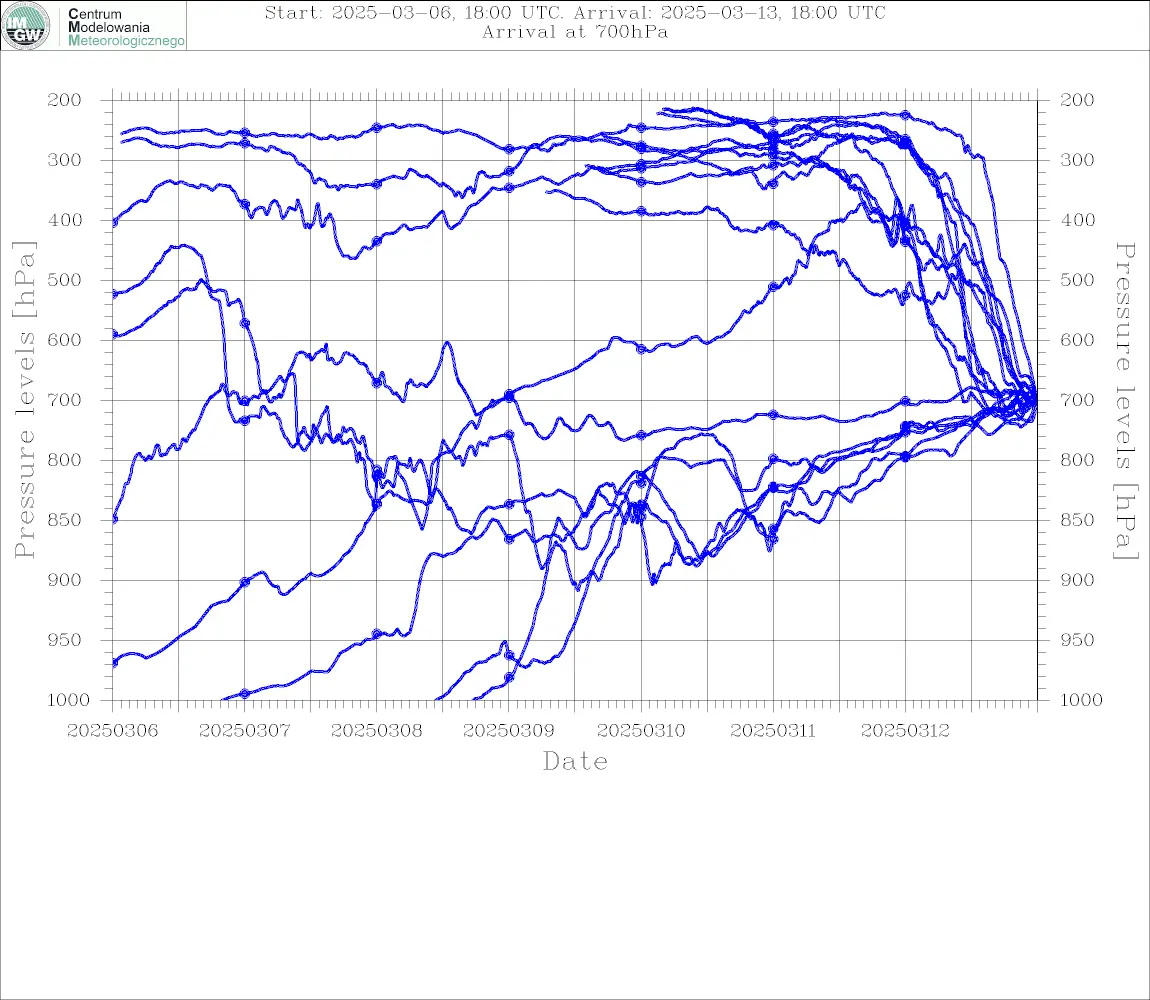This screenshot has width=1150, height=1000.
Task: Click the left y-axis label 400
Action: (65, 220)
